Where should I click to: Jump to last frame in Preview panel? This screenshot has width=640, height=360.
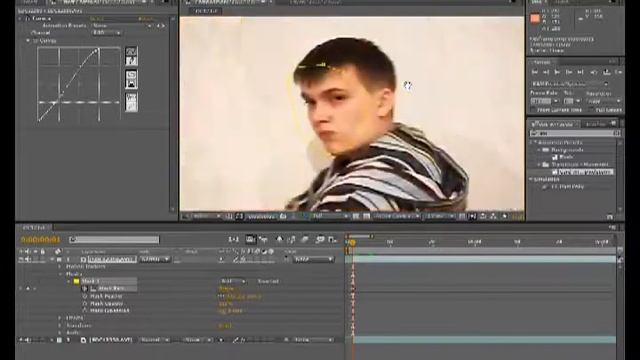click(x=580, y=72)
